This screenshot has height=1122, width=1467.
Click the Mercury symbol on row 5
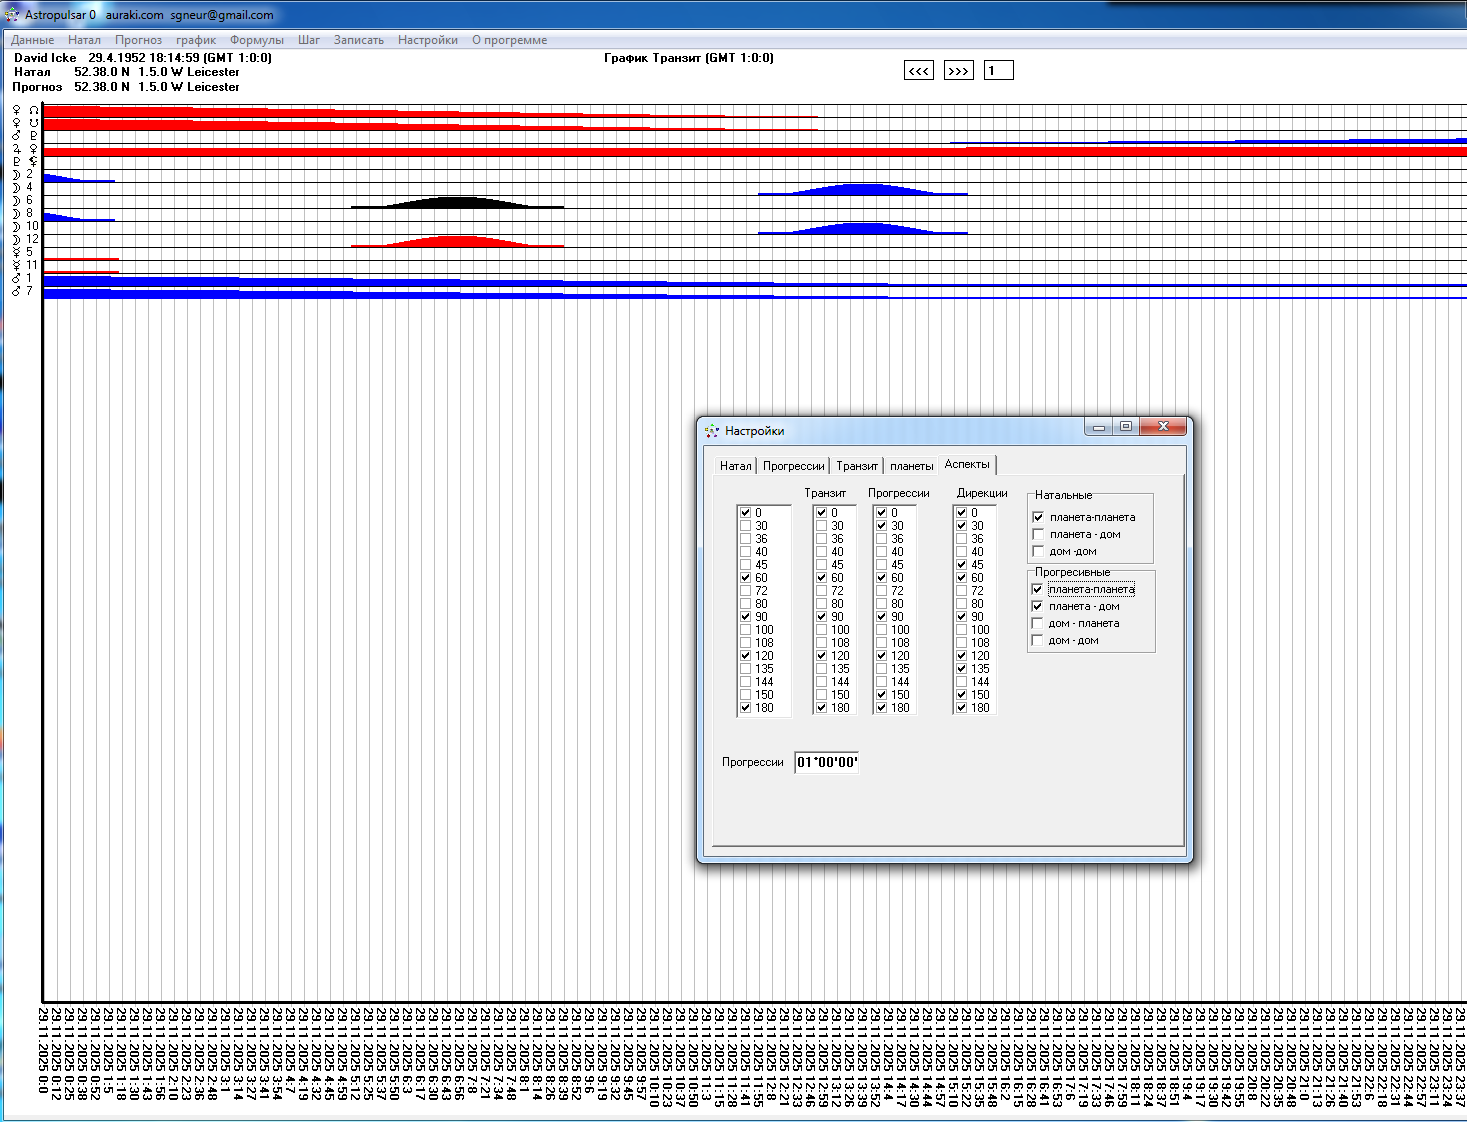coord(17,252)
